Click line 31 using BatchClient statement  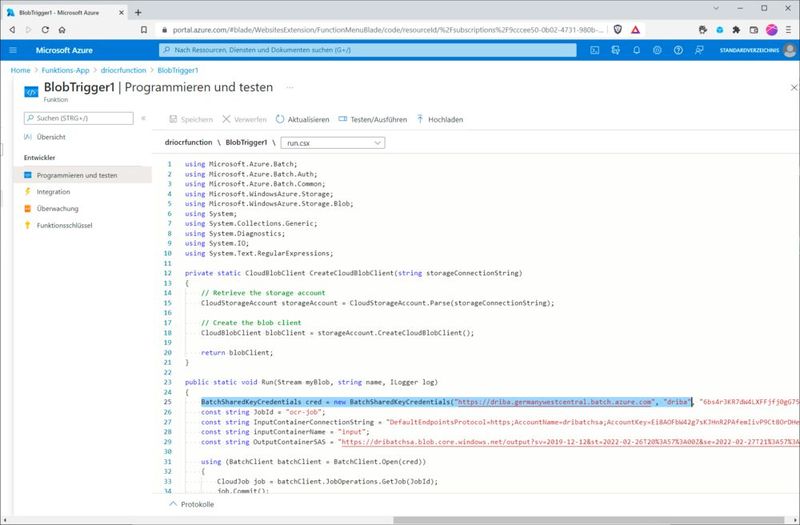click(x=313, y=462)
